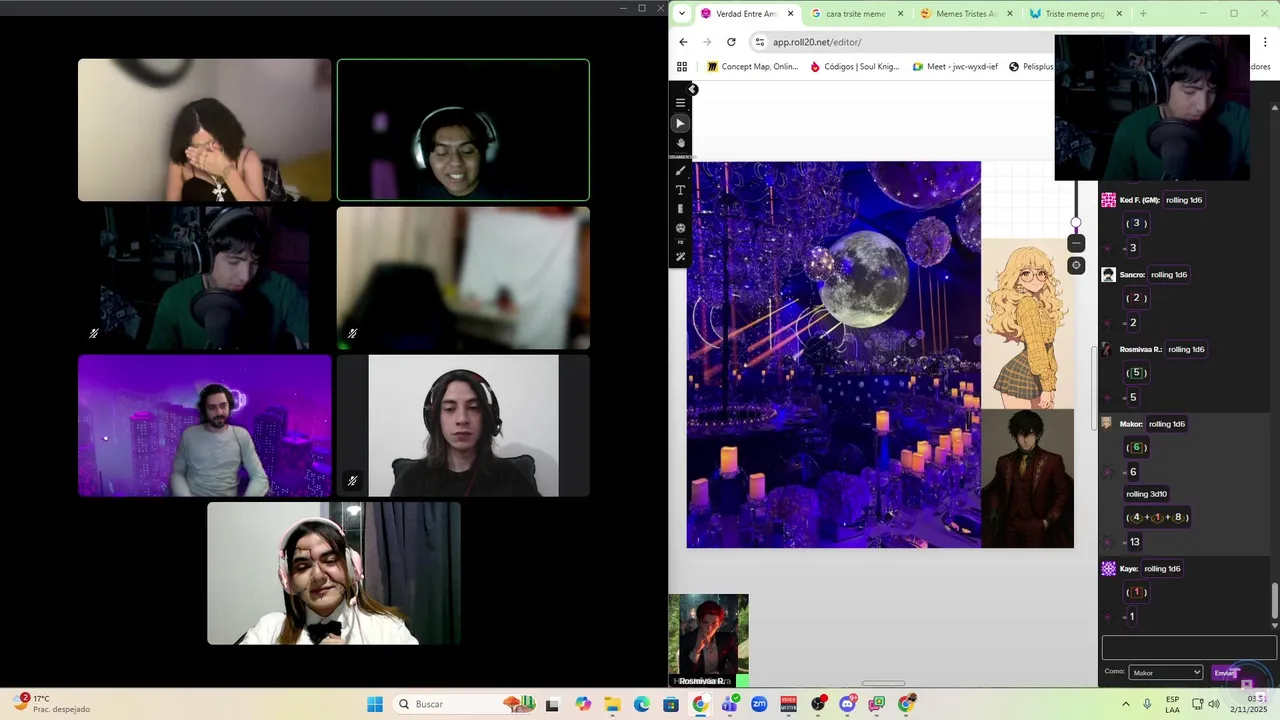Open the FX magic wand tool
This screenshot has height=720, width=1280.
(x=681, y=257)
